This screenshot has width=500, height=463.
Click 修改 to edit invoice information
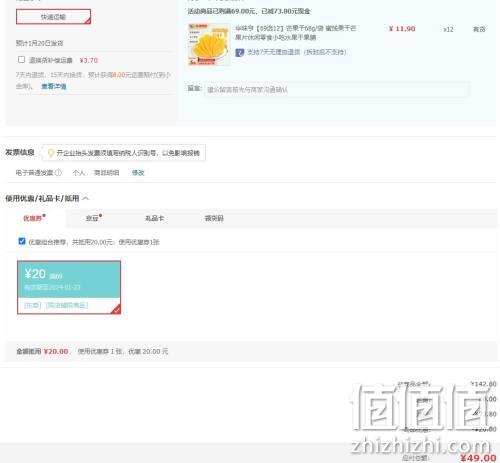[138, 173]
